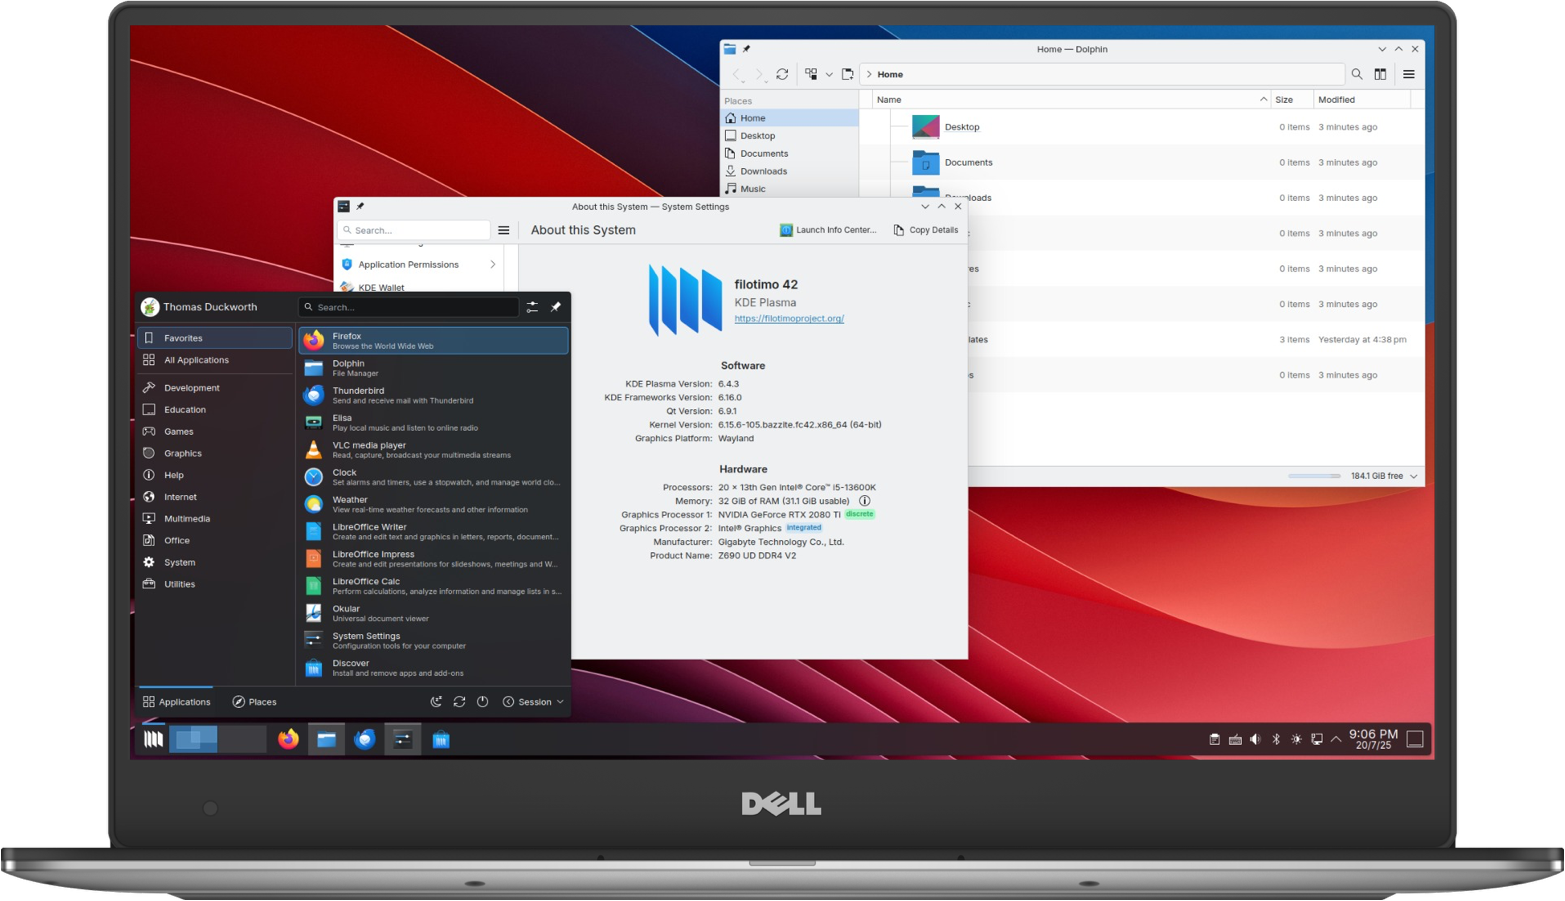Click Dolphin view mode icon
The height and width of the screenshot is (901, 1565).
click(x=811, y=74)
